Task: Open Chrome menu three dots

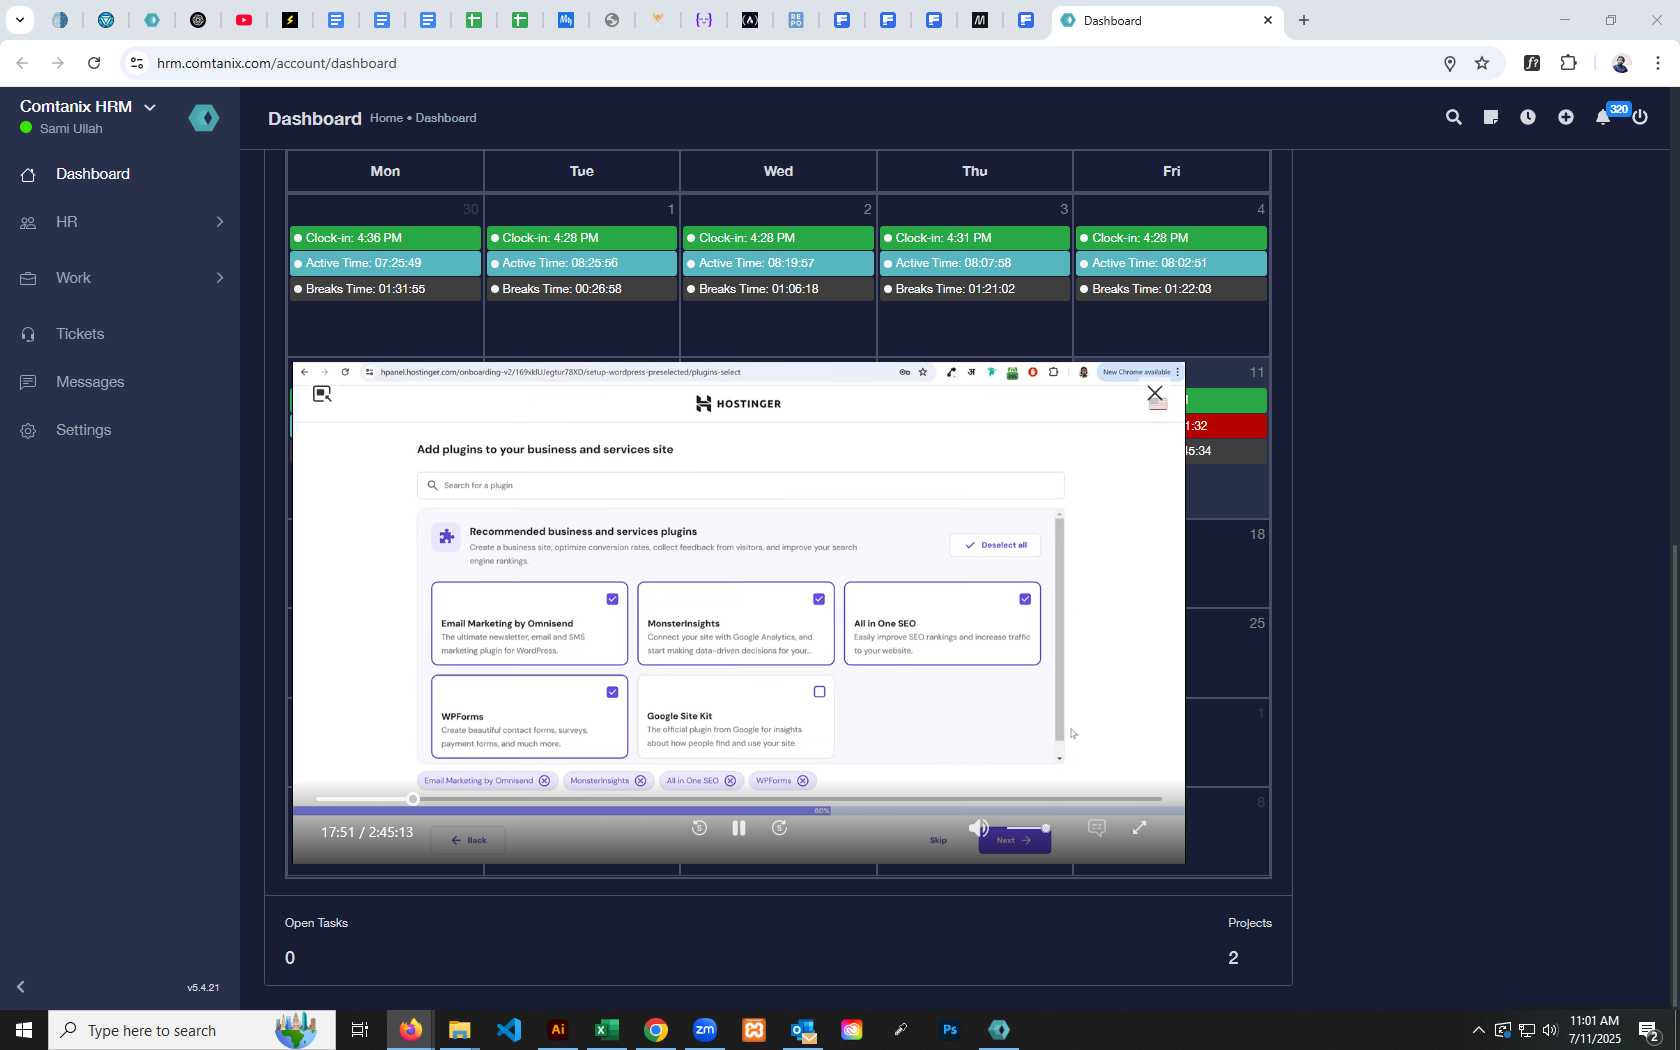Action: (x=1658, y=63)
